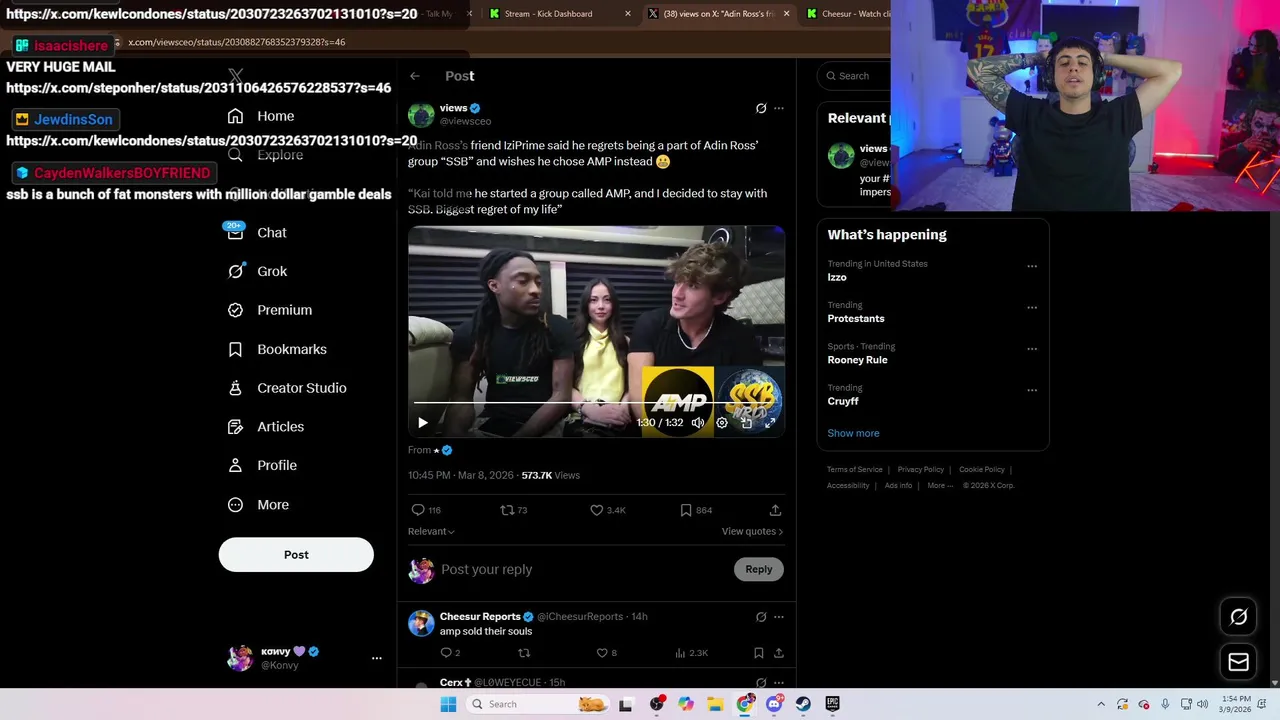Screen dimensions: 1280x720
Task: Open the Rooney Rule trending topic
Action: pyautogui.click(x=857, y=360)
